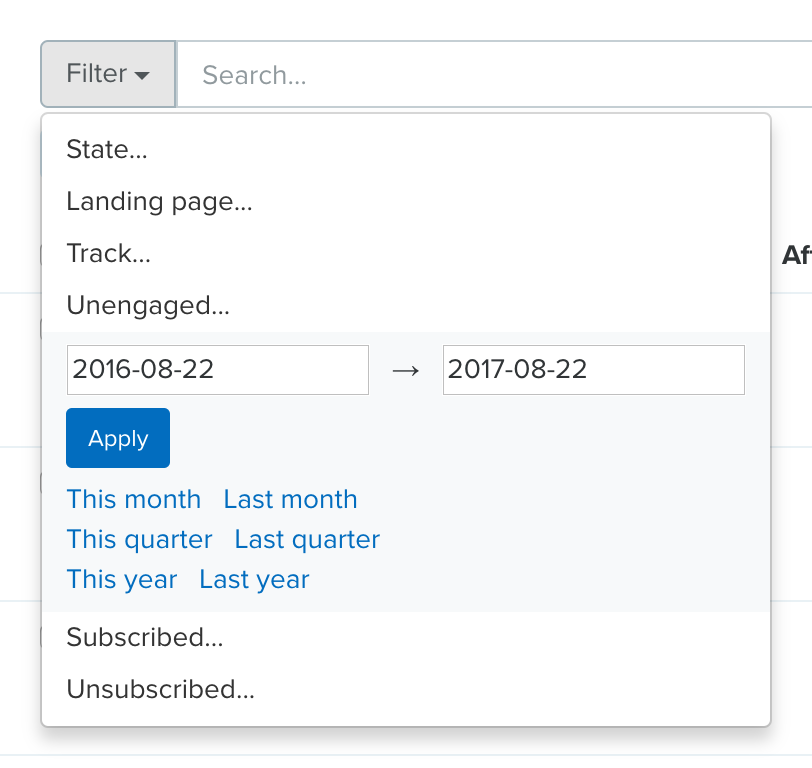Pick the Last month shortcut

(x=291, y=499)
